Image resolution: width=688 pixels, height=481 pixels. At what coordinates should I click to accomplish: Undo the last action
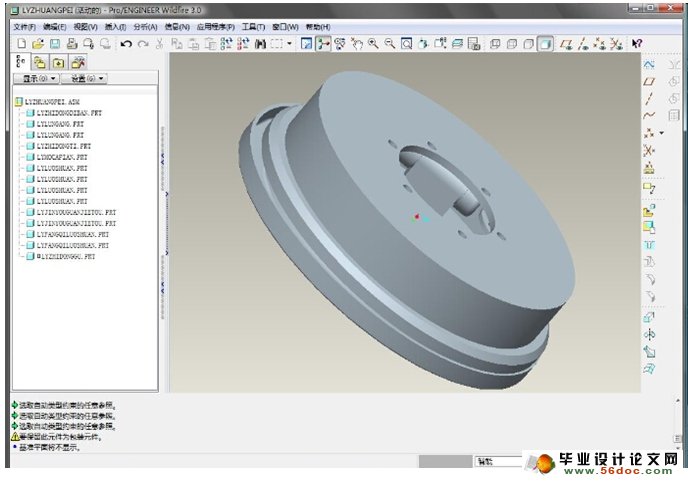click(x=126, y=43)
